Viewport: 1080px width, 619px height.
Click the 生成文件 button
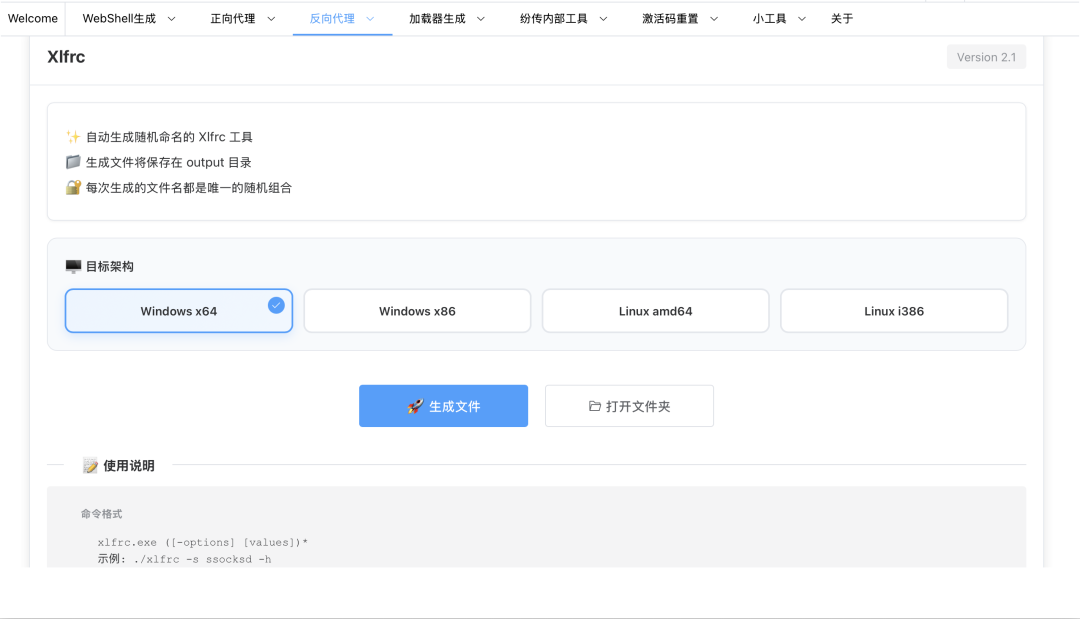click(x=444, y=406)
